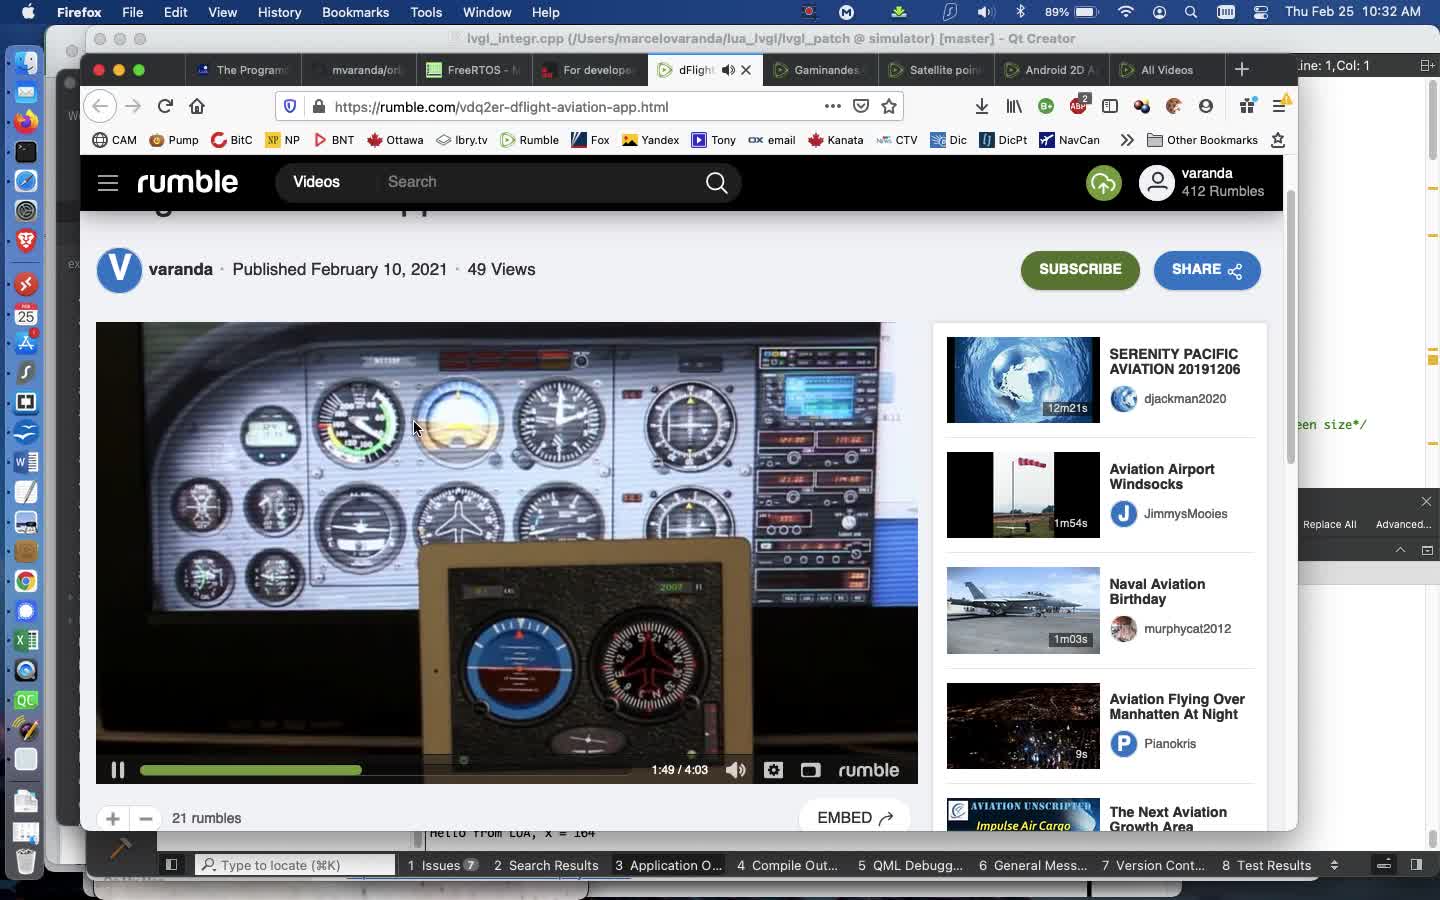Pause the Rumble video

117,770
